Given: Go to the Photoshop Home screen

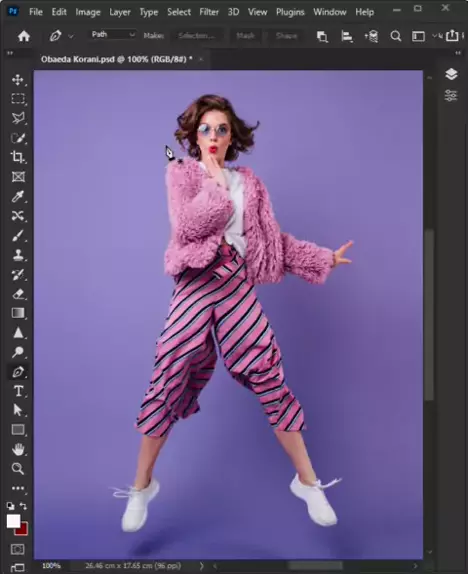Looking at the screenshot, I should pos(24,36).
